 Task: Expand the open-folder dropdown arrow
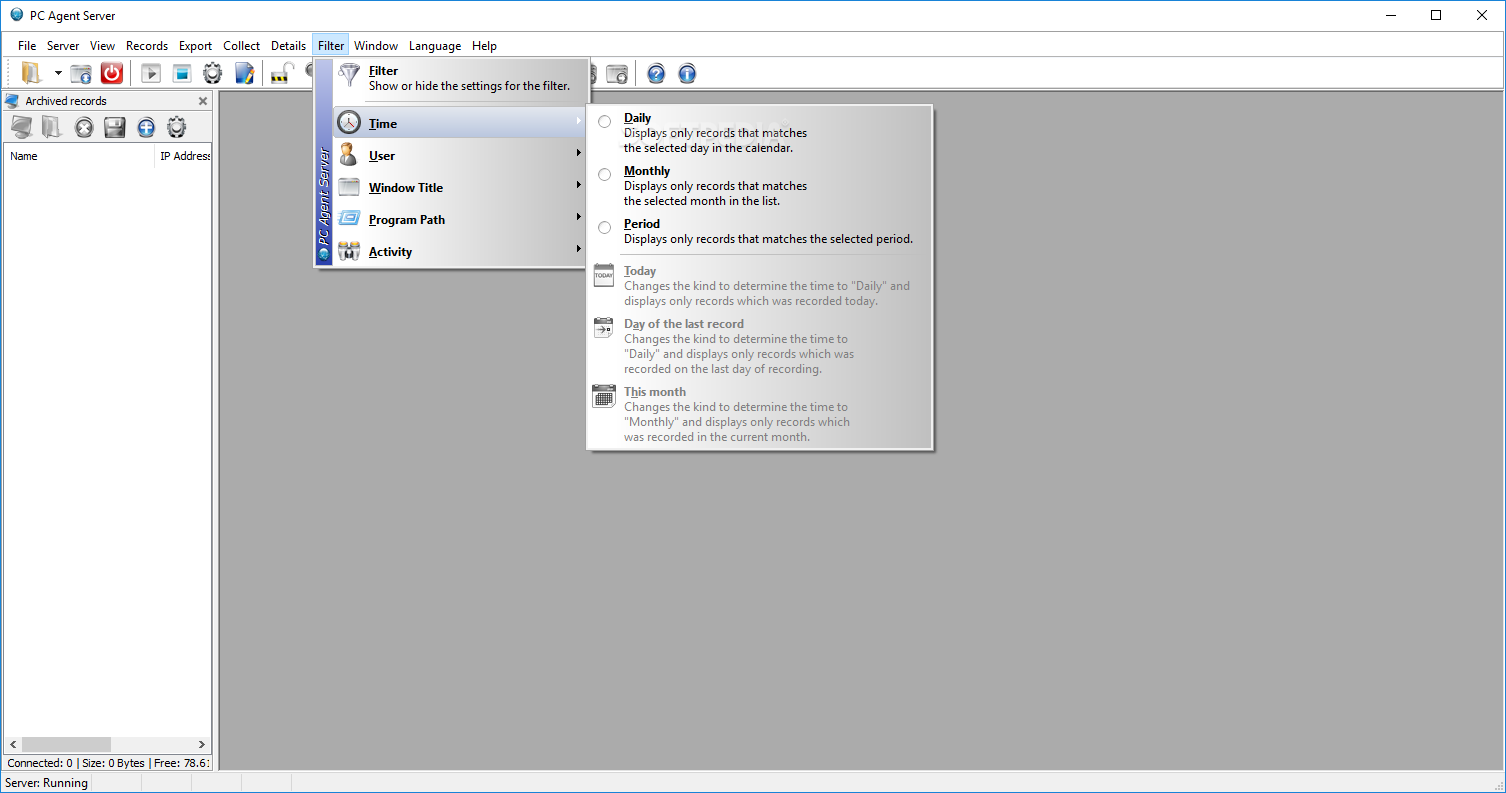click(x=58, y=73)
